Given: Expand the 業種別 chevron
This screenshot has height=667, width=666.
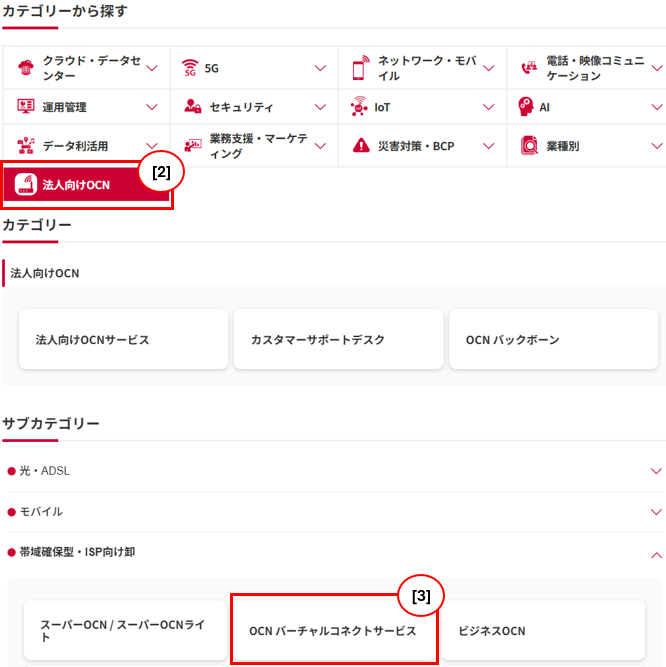Looking at the screenshot, I should click(657, 146).
